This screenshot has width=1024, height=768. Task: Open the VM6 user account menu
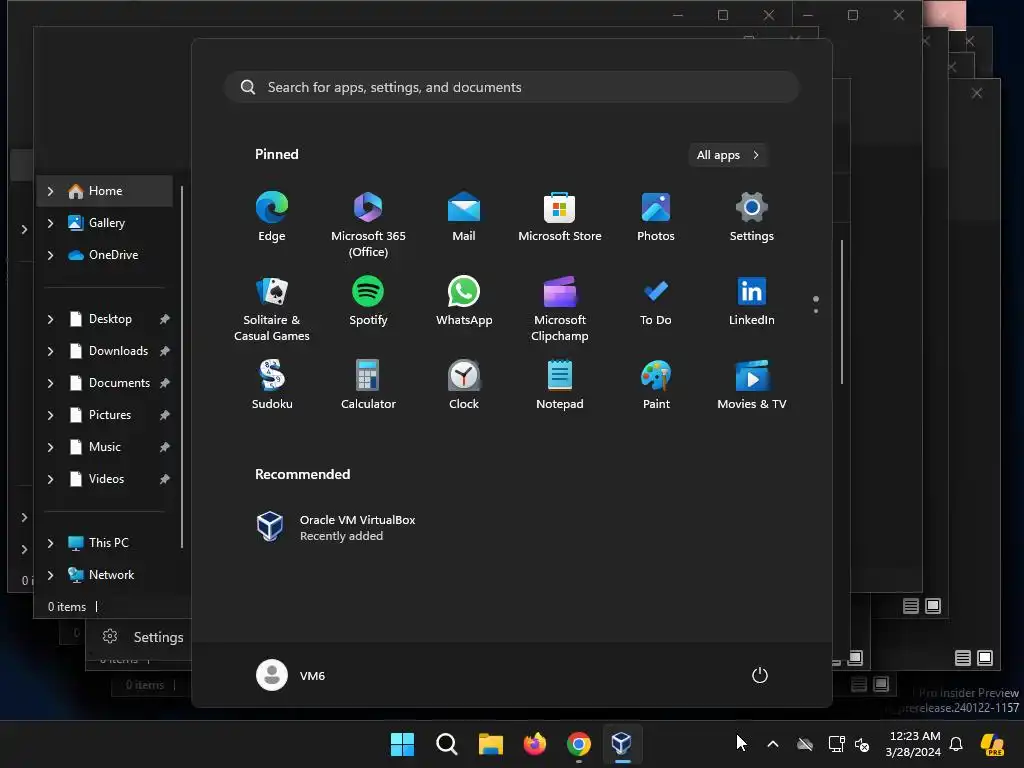pos(291,675)
